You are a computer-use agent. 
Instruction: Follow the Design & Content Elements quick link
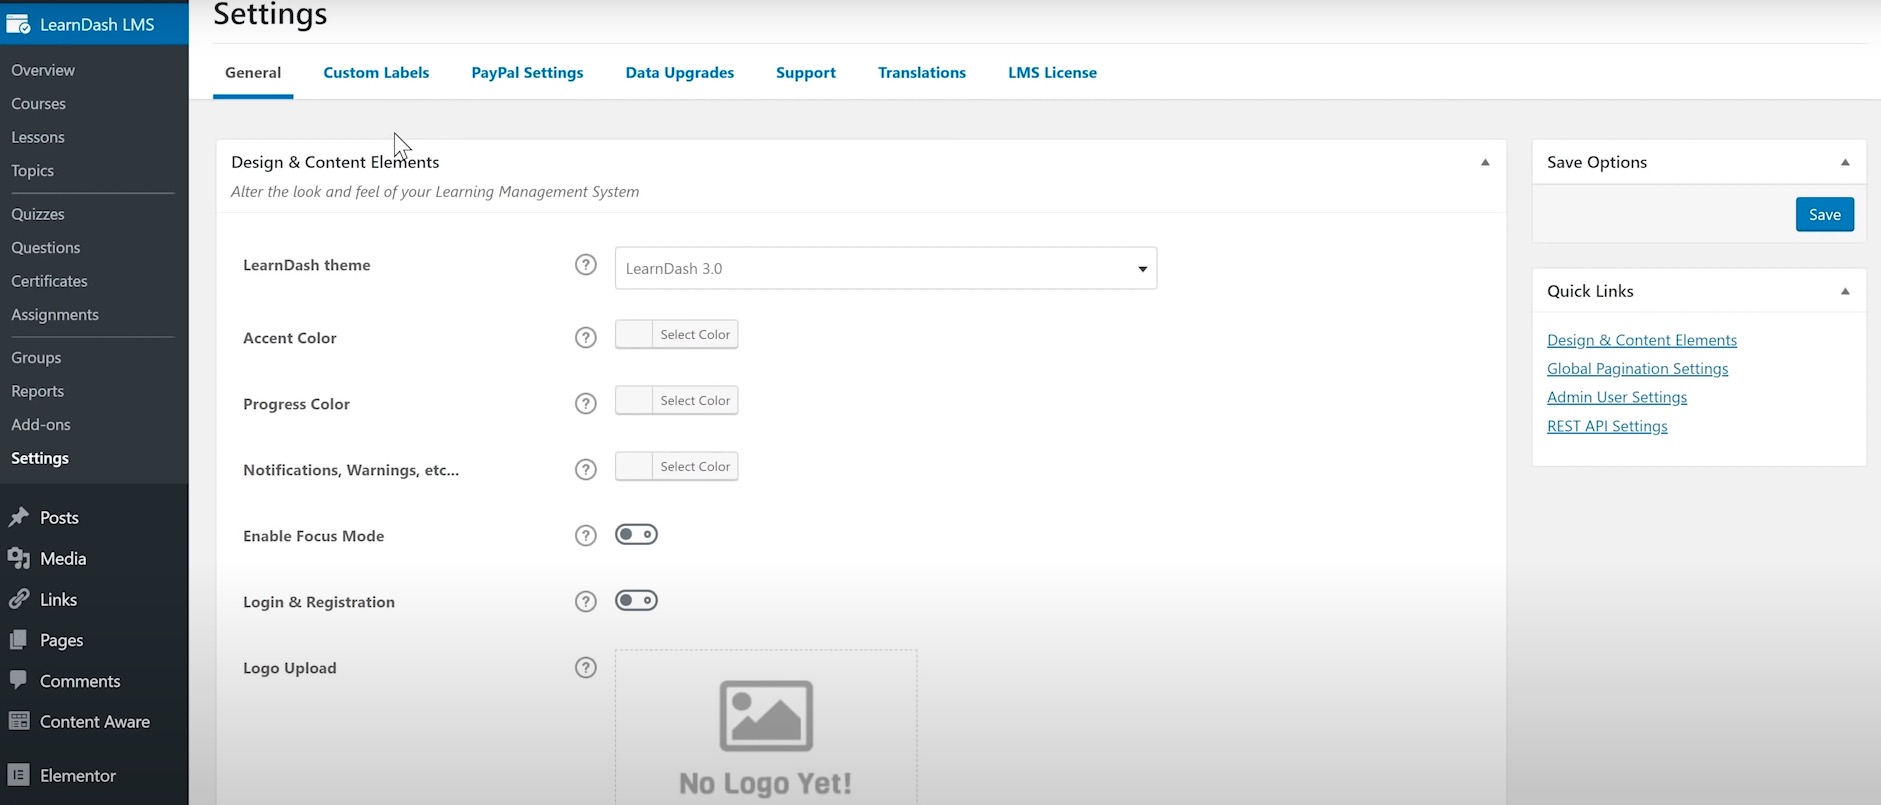(1642, 340)
